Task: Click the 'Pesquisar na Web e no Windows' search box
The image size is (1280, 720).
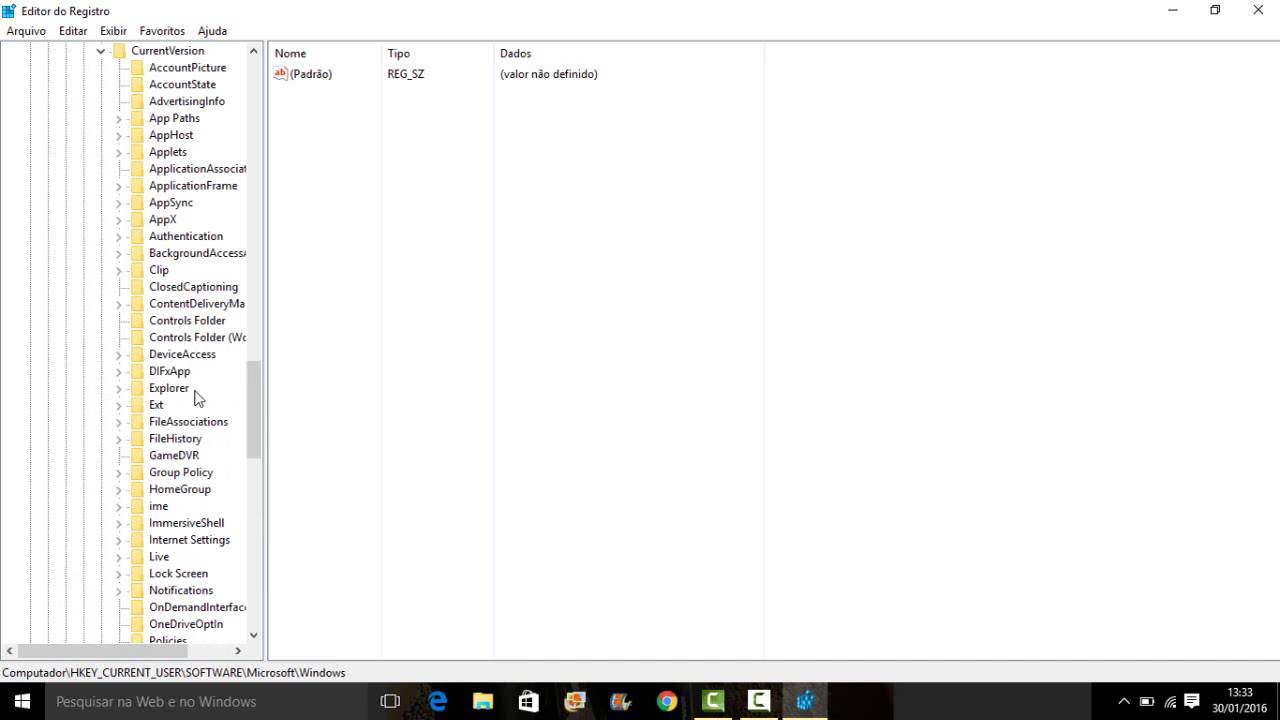Action: (x=206, y=701)
